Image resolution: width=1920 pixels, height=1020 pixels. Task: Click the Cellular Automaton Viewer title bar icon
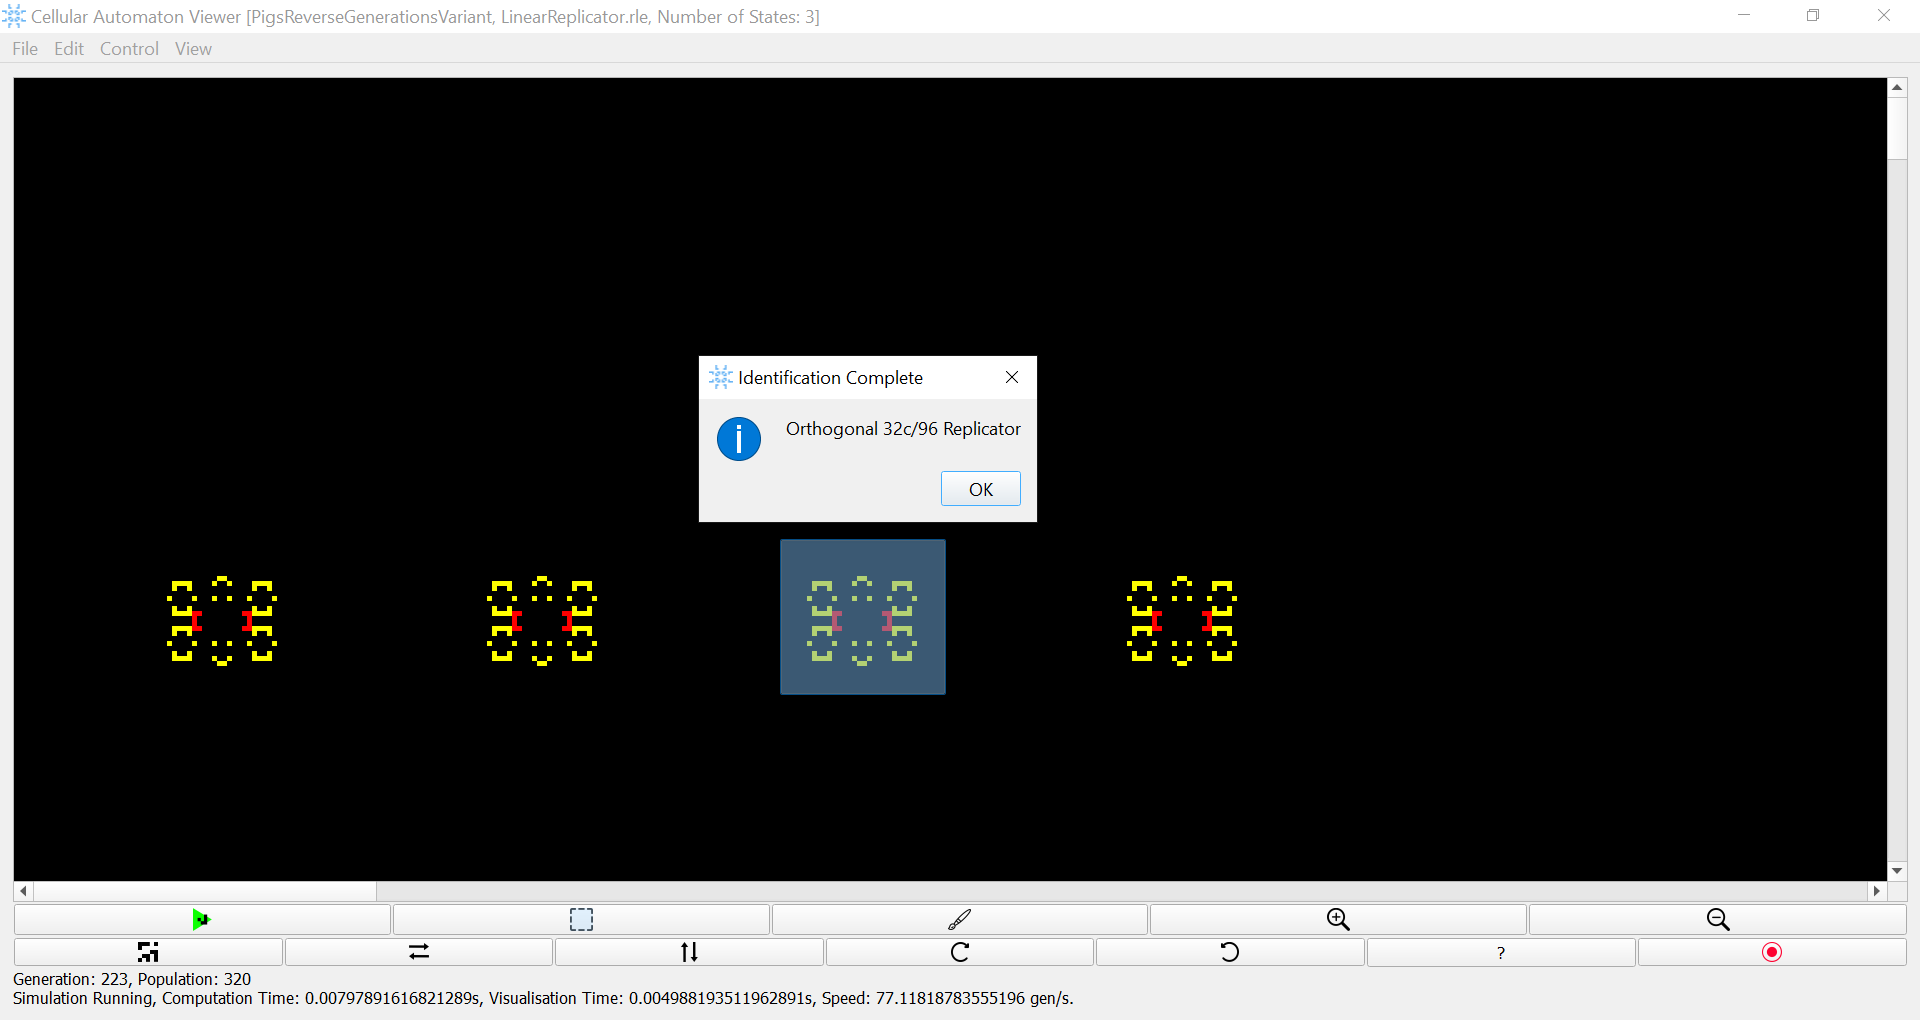pos(14,16)
